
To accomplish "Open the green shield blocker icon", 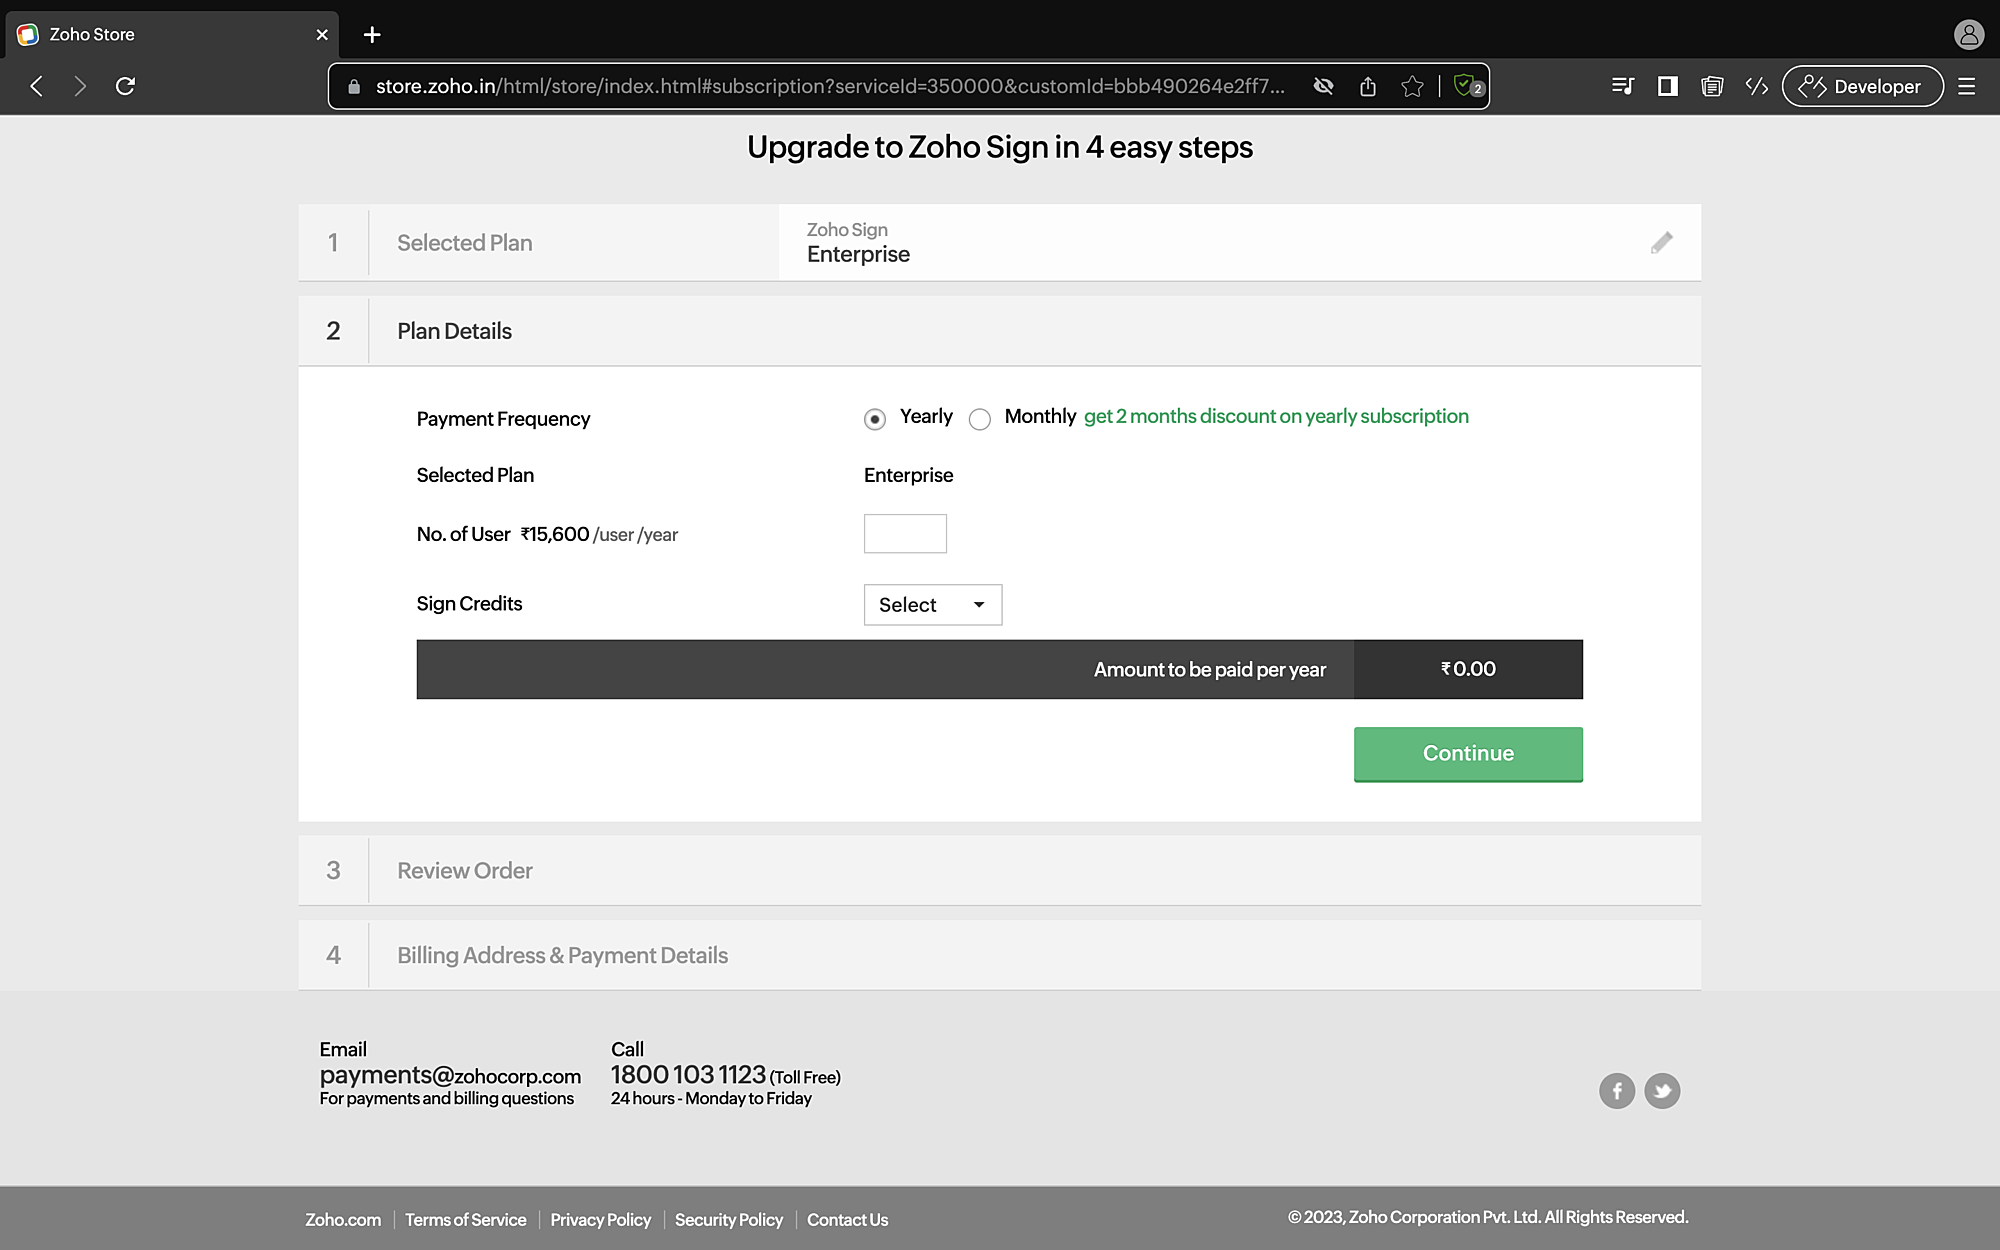I will [1468, 86].
